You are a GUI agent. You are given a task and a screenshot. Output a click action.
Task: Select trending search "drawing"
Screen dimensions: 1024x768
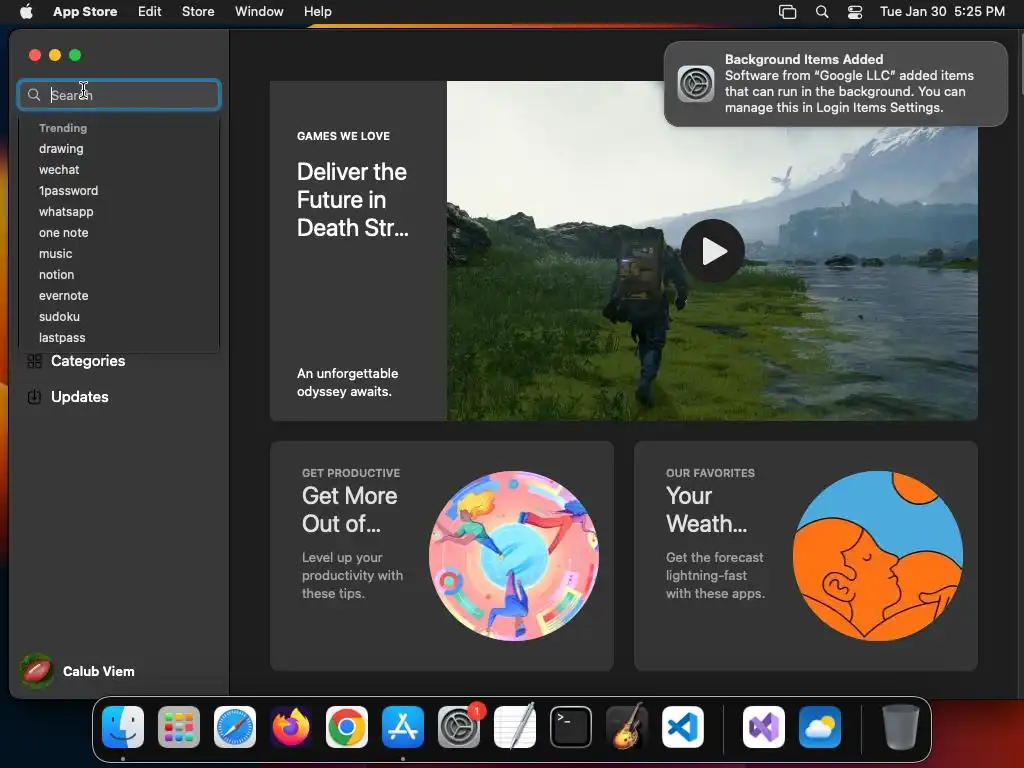61,148
